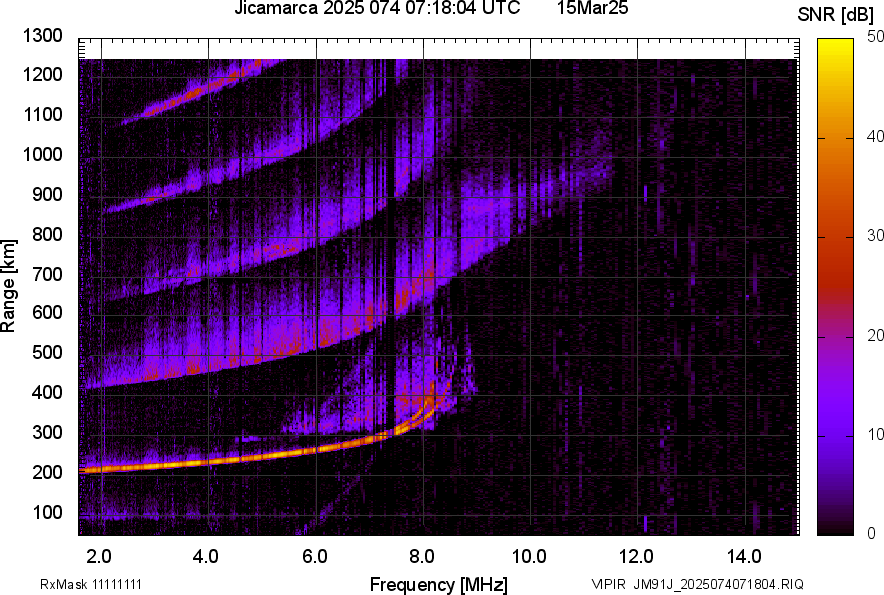Click the range tick label "1300"
This screenshot has width=884, height=595.
point(43,36)
